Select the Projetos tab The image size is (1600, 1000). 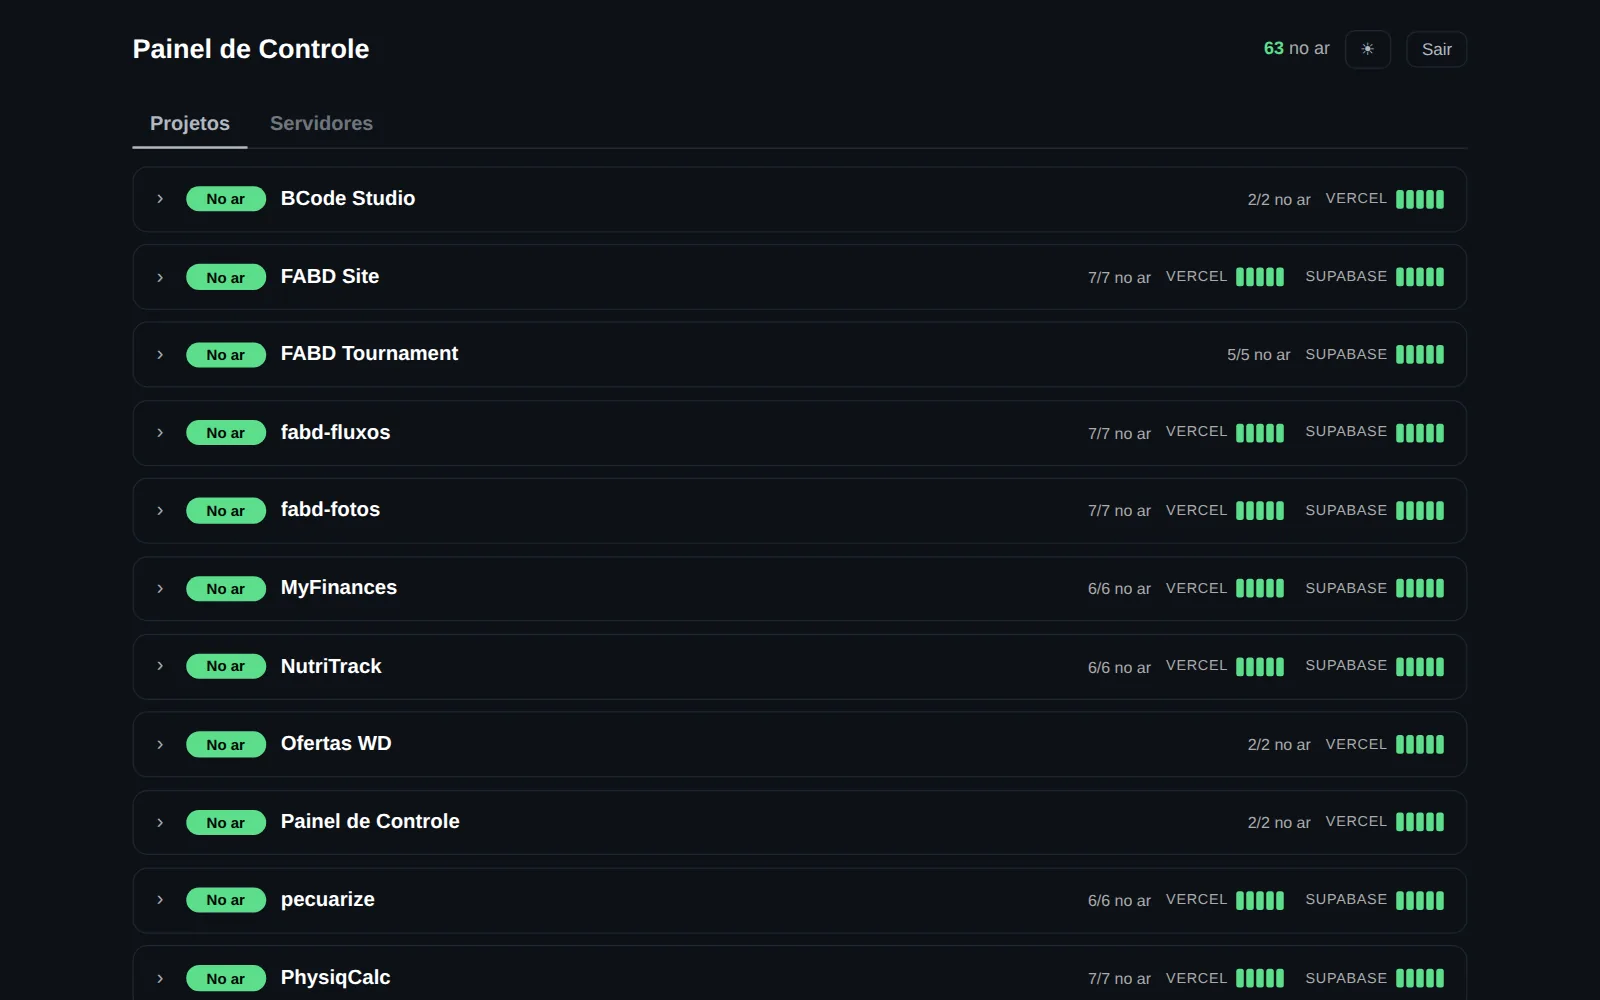click(x=190, y=123)
